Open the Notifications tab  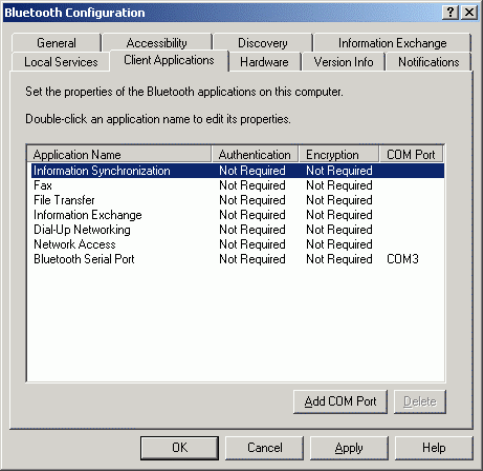(x=429, y=62)
